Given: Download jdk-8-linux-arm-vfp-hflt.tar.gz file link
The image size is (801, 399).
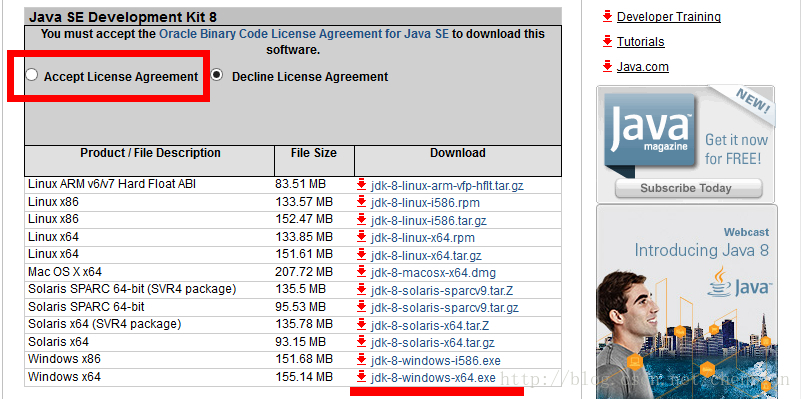Looking at the screenshot, I should point(447,186).
